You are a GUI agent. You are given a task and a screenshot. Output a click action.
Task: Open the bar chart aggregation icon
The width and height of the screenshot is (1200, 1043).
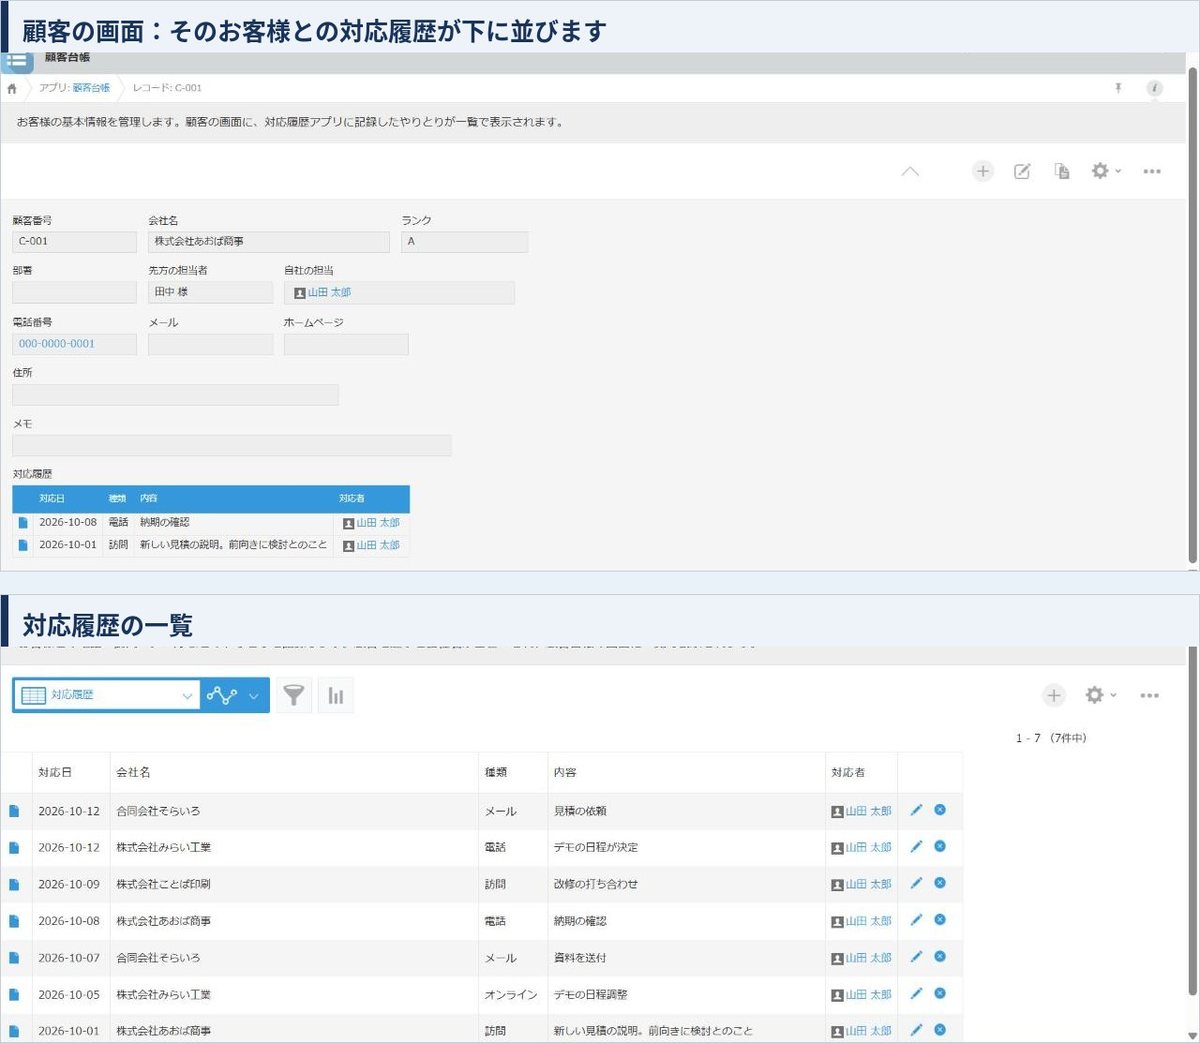click(x=336, y=695)
